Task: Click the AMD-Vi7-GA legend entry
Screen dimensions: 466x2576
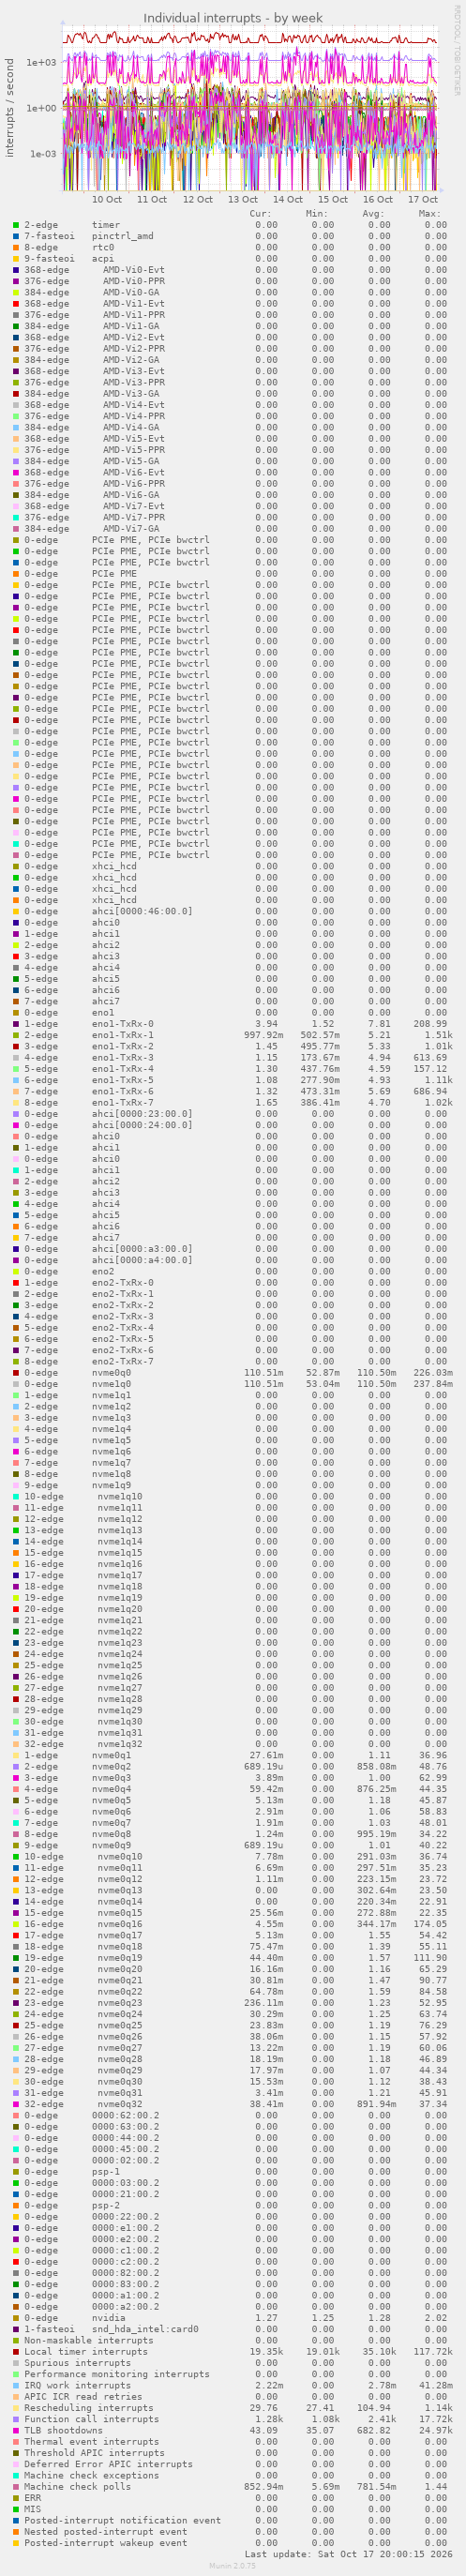Action: click(x=131, y=529)
